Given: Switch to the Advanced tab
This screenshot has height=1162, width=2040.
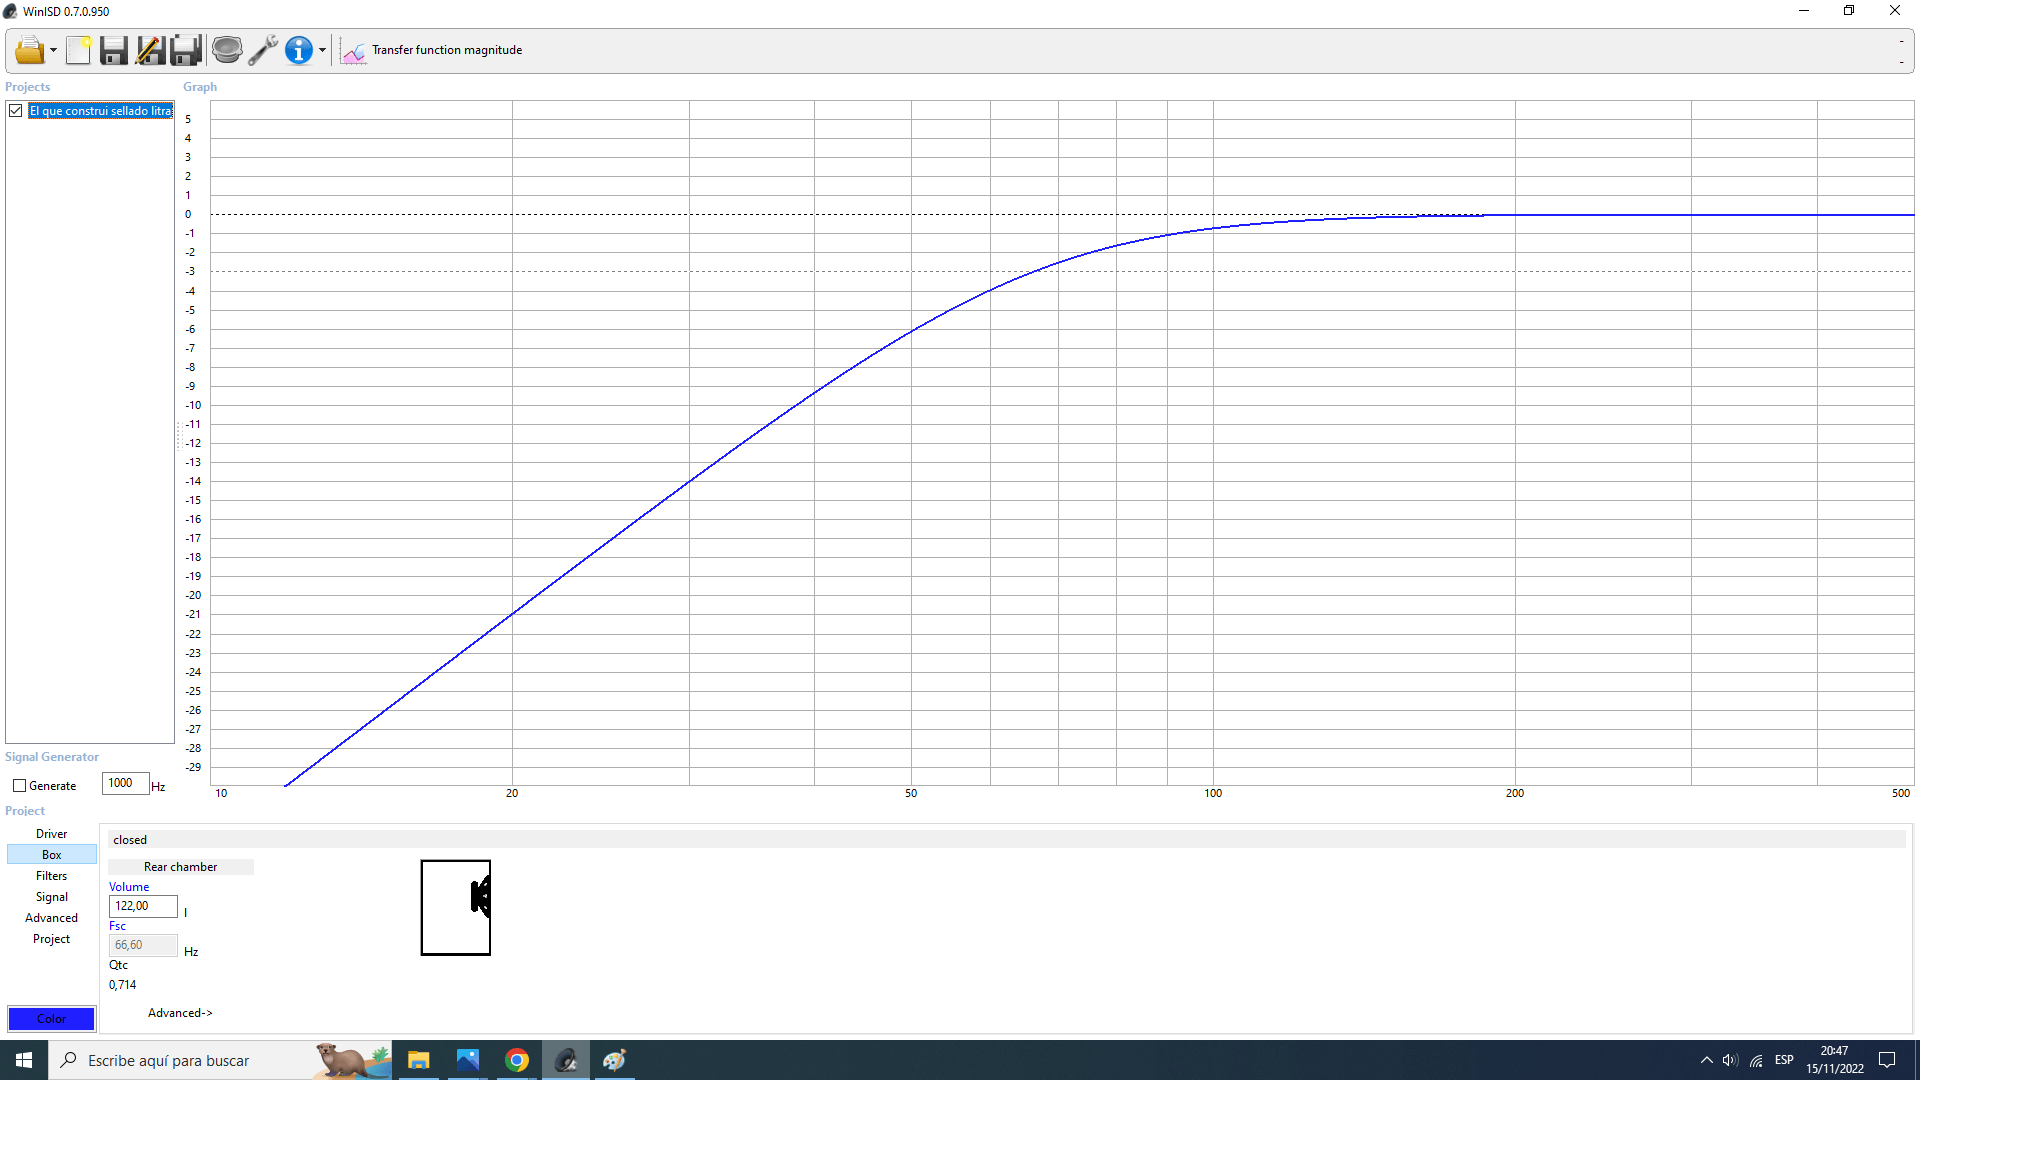Looking at the screenshot, I should (x=52, y=918).
